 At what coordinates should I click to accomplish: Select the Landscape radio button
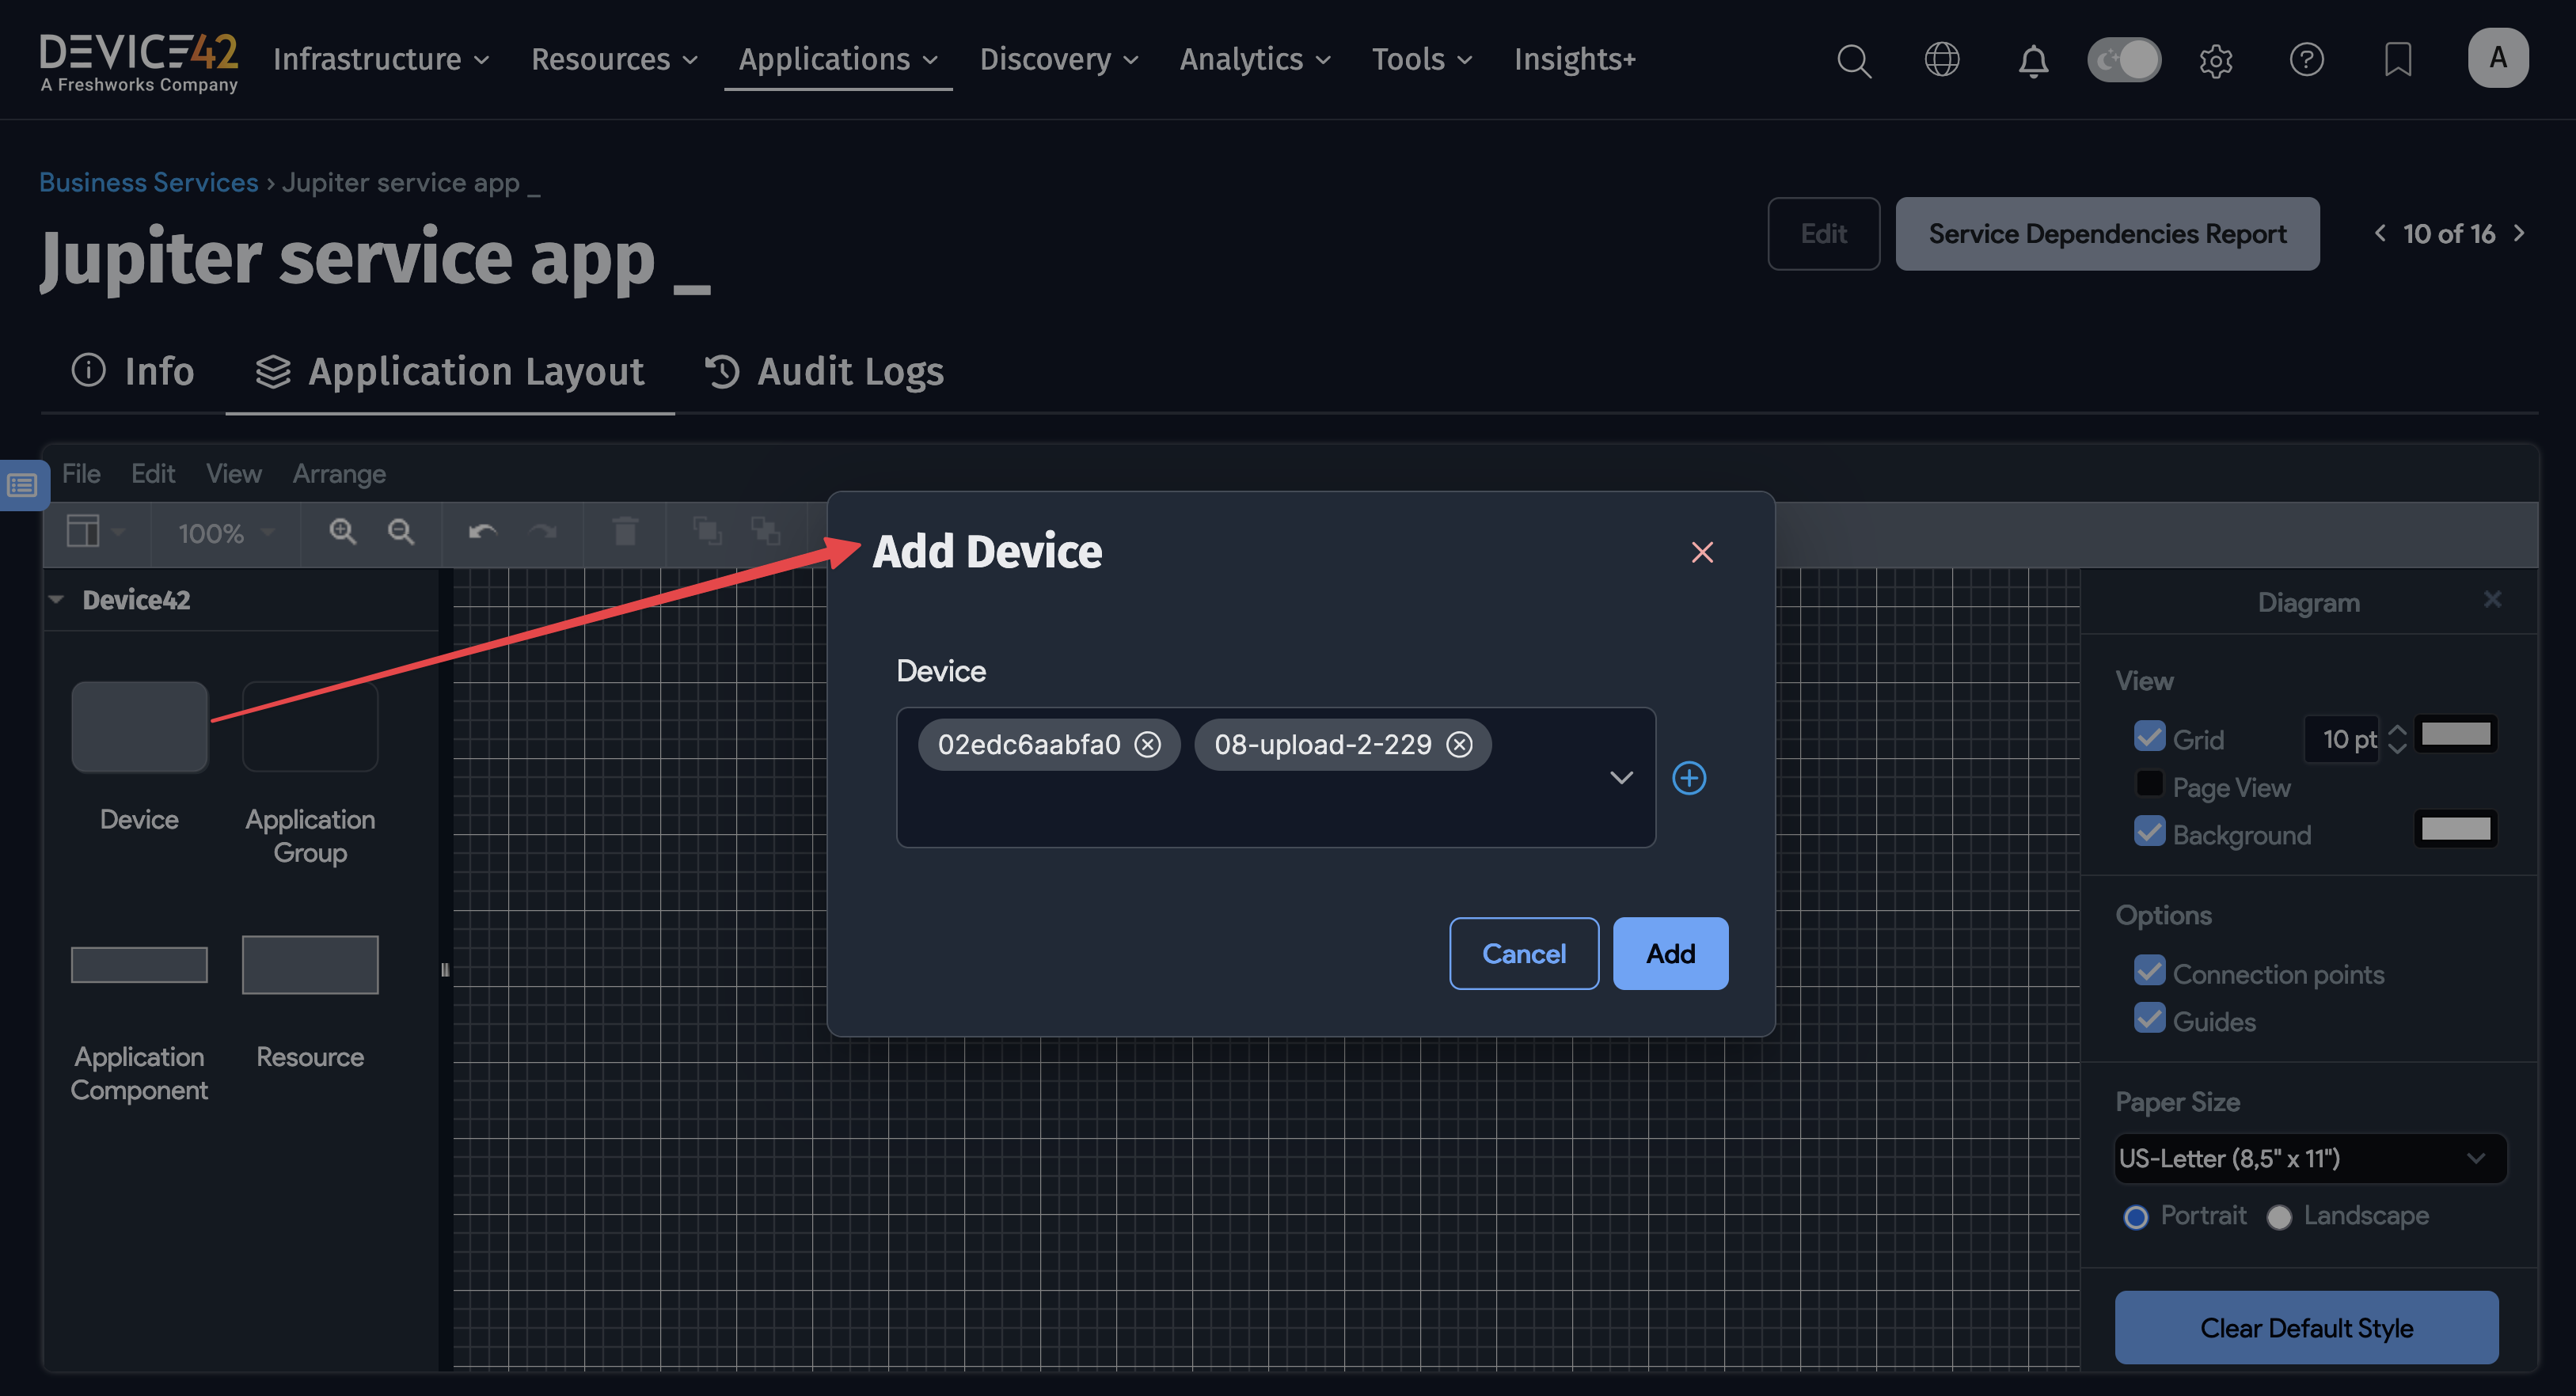[x=2280, y=1217]
